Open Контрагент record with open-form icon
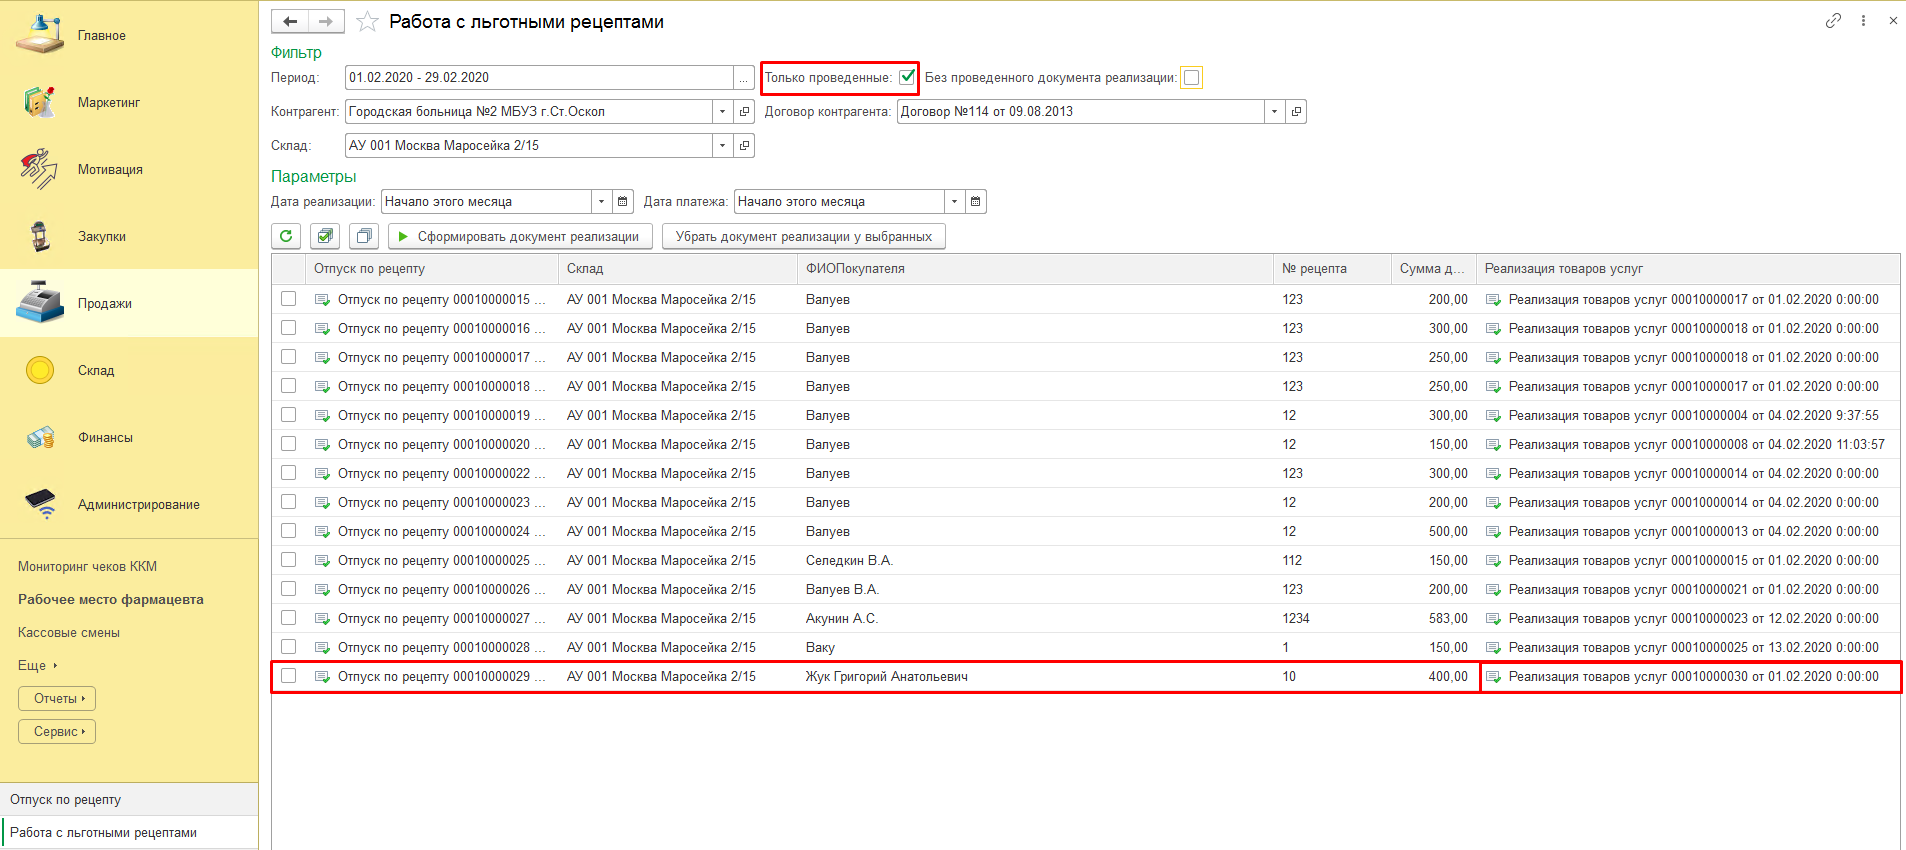Image resolution: width=1906 pixels, height=850 pixels. click(x=744, y=112)
